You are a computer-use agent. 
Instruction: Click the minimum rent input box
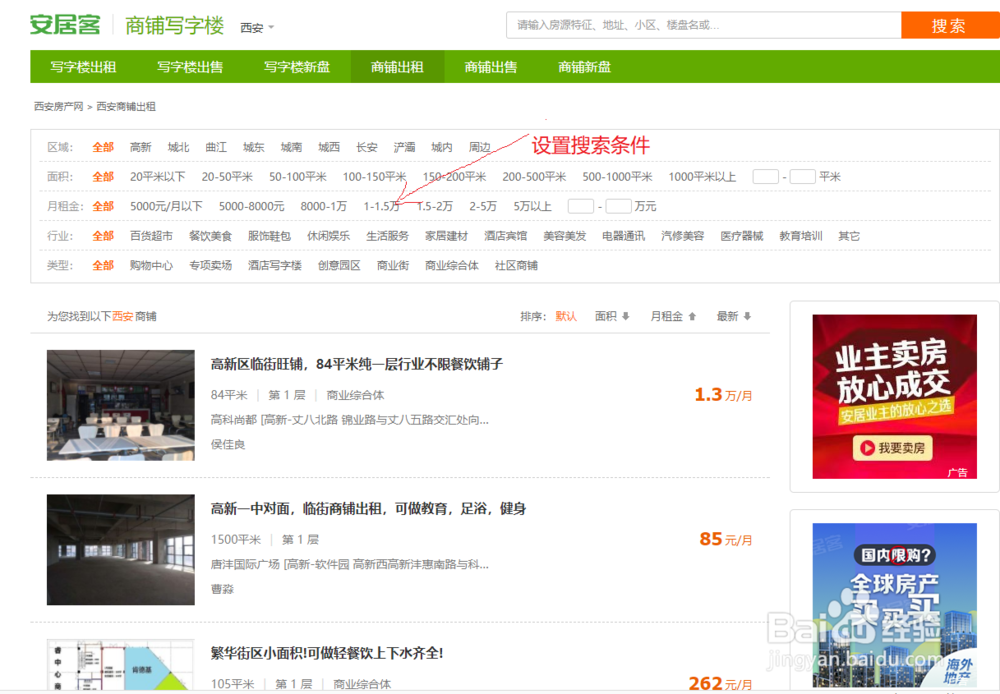click(580, 206)
